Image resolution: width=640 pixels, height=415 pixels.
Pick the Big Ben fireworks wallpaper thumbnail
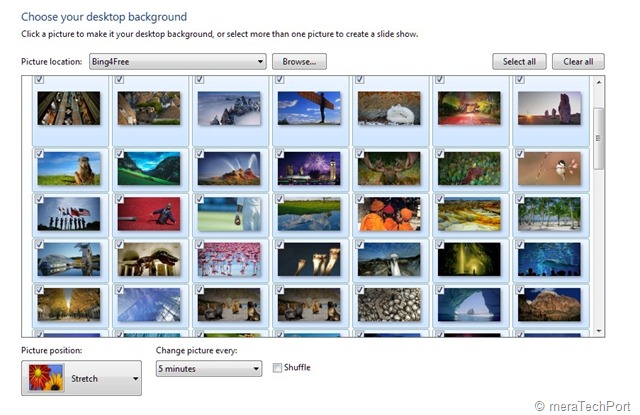pyautogui.click(x=309, y=169)
